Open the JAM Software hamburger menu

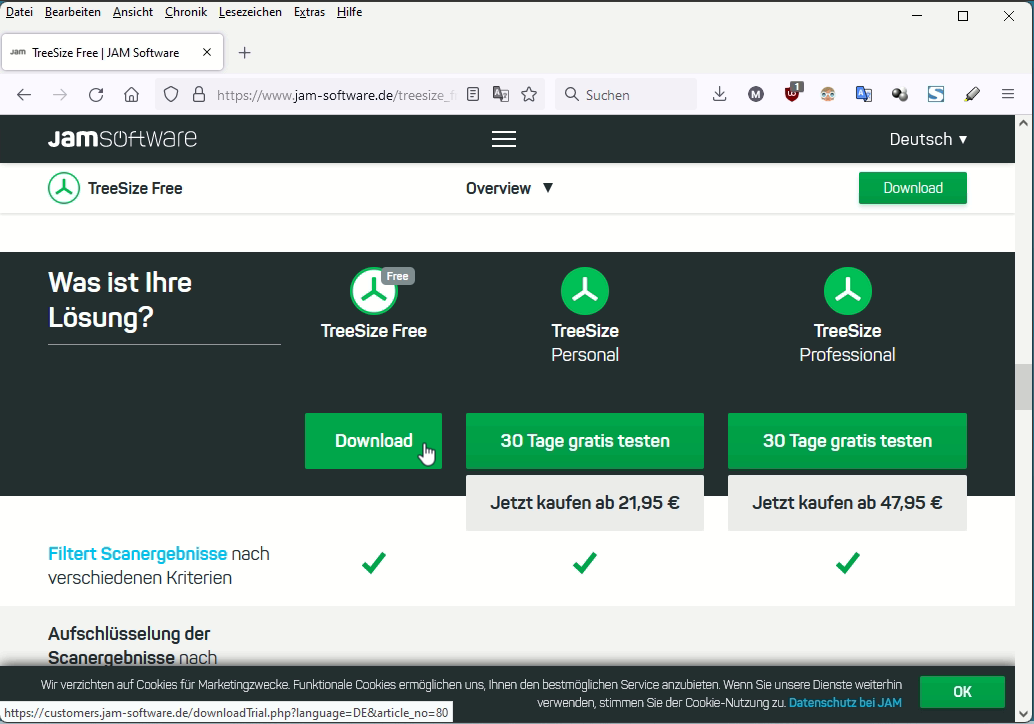[504, 139]
